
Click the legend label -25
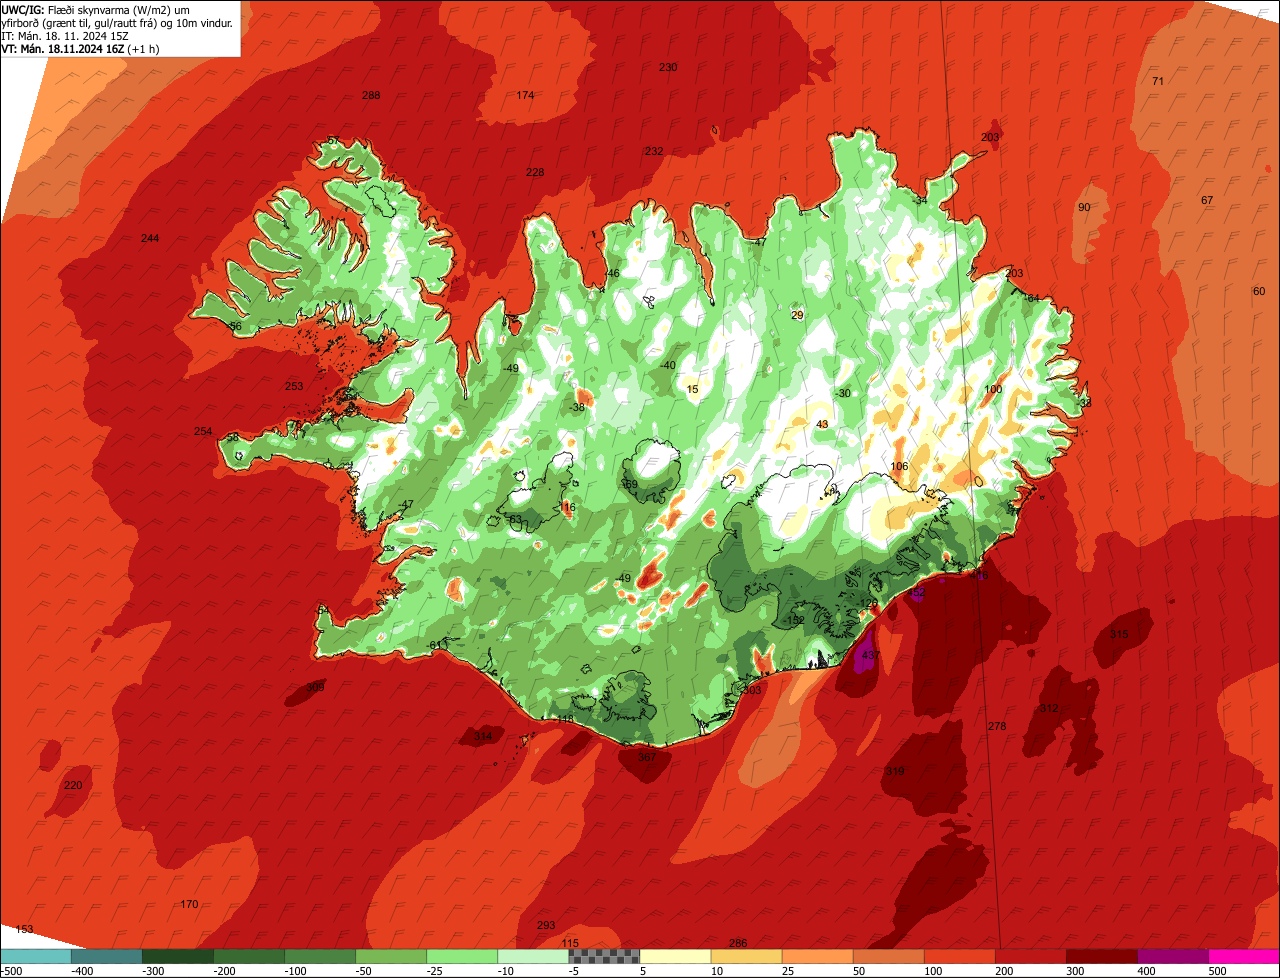tap(434, 970)
